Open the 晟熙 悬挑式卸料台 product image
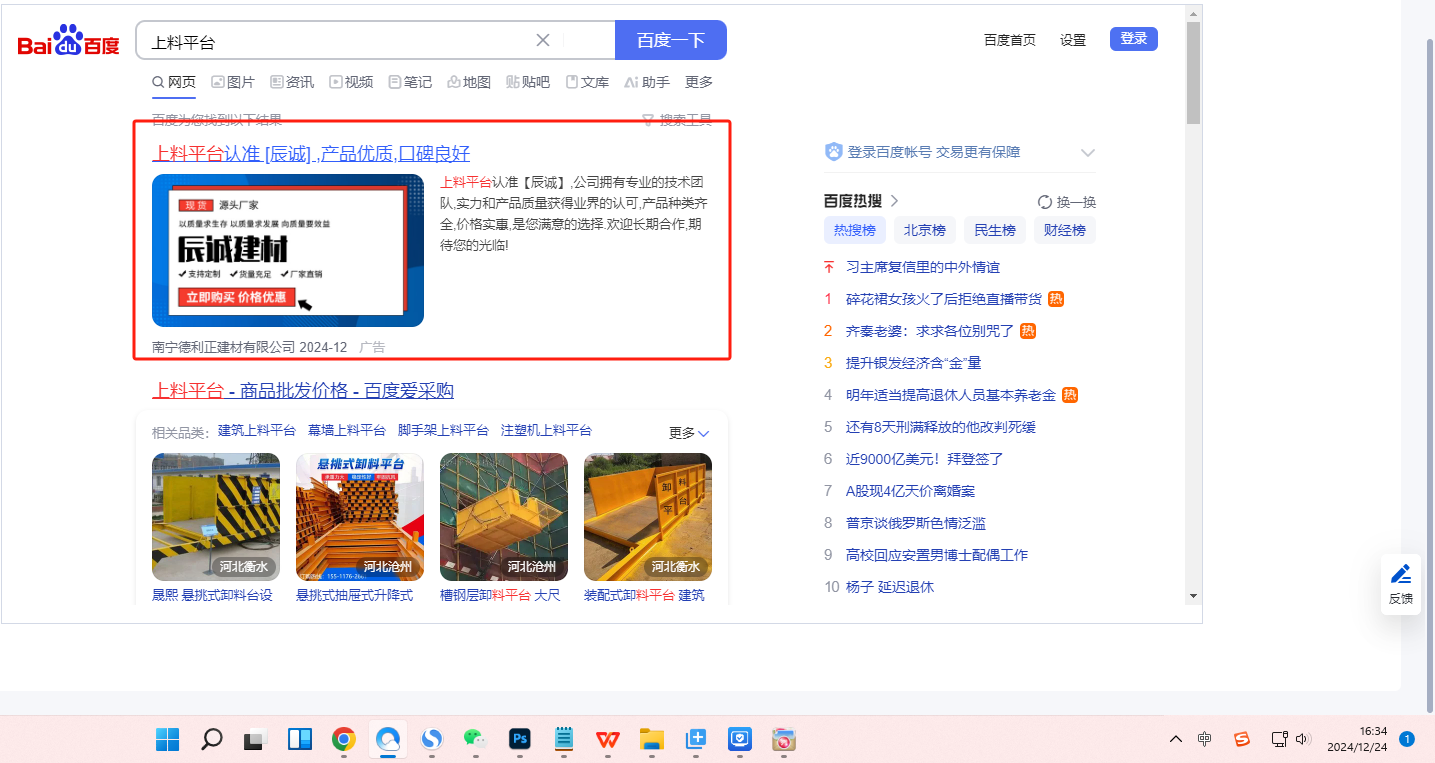This screenshot has height=763, width=1435. coord(216,517)
